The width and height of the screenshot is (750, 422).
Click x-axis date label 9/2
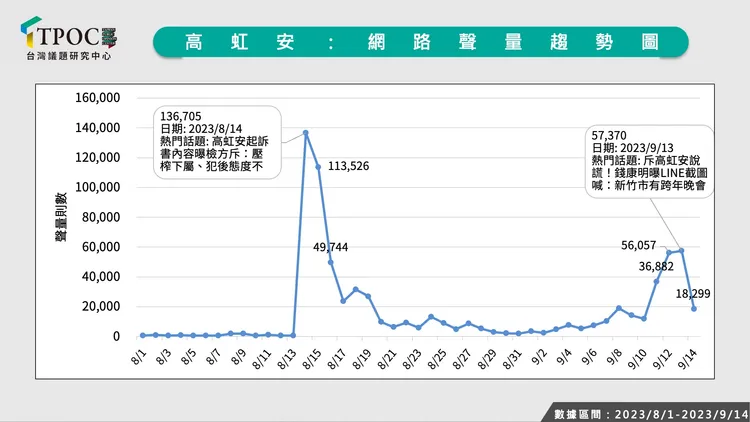pos(539,357)
